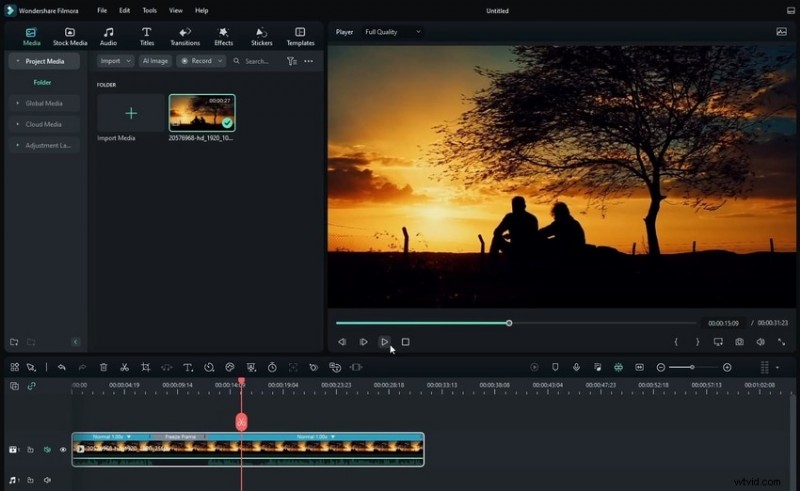Undo the last action
800x491 pixels.
point(61,367)
